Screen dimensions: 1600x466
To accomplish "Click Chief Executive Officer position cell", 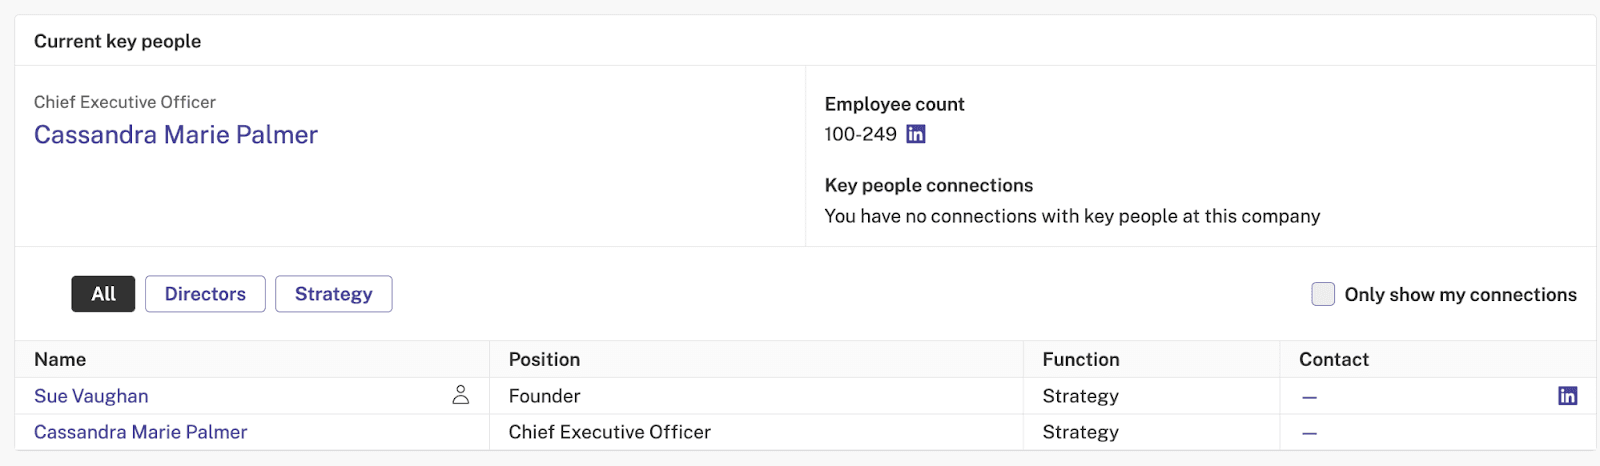I will [610, 432].
